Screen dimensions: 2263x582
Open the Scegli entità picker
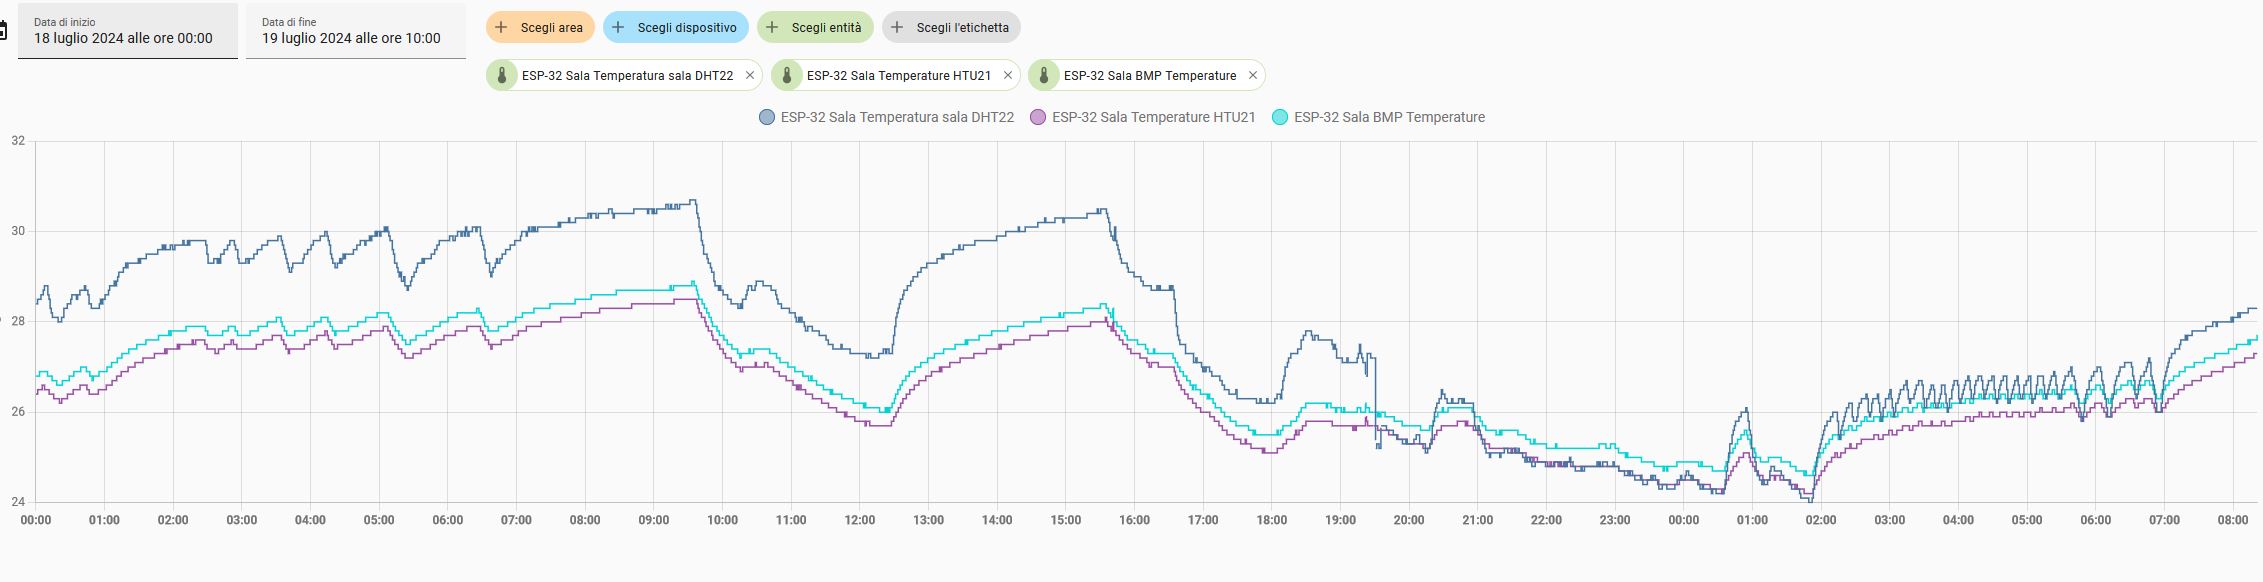click(815, 27)
